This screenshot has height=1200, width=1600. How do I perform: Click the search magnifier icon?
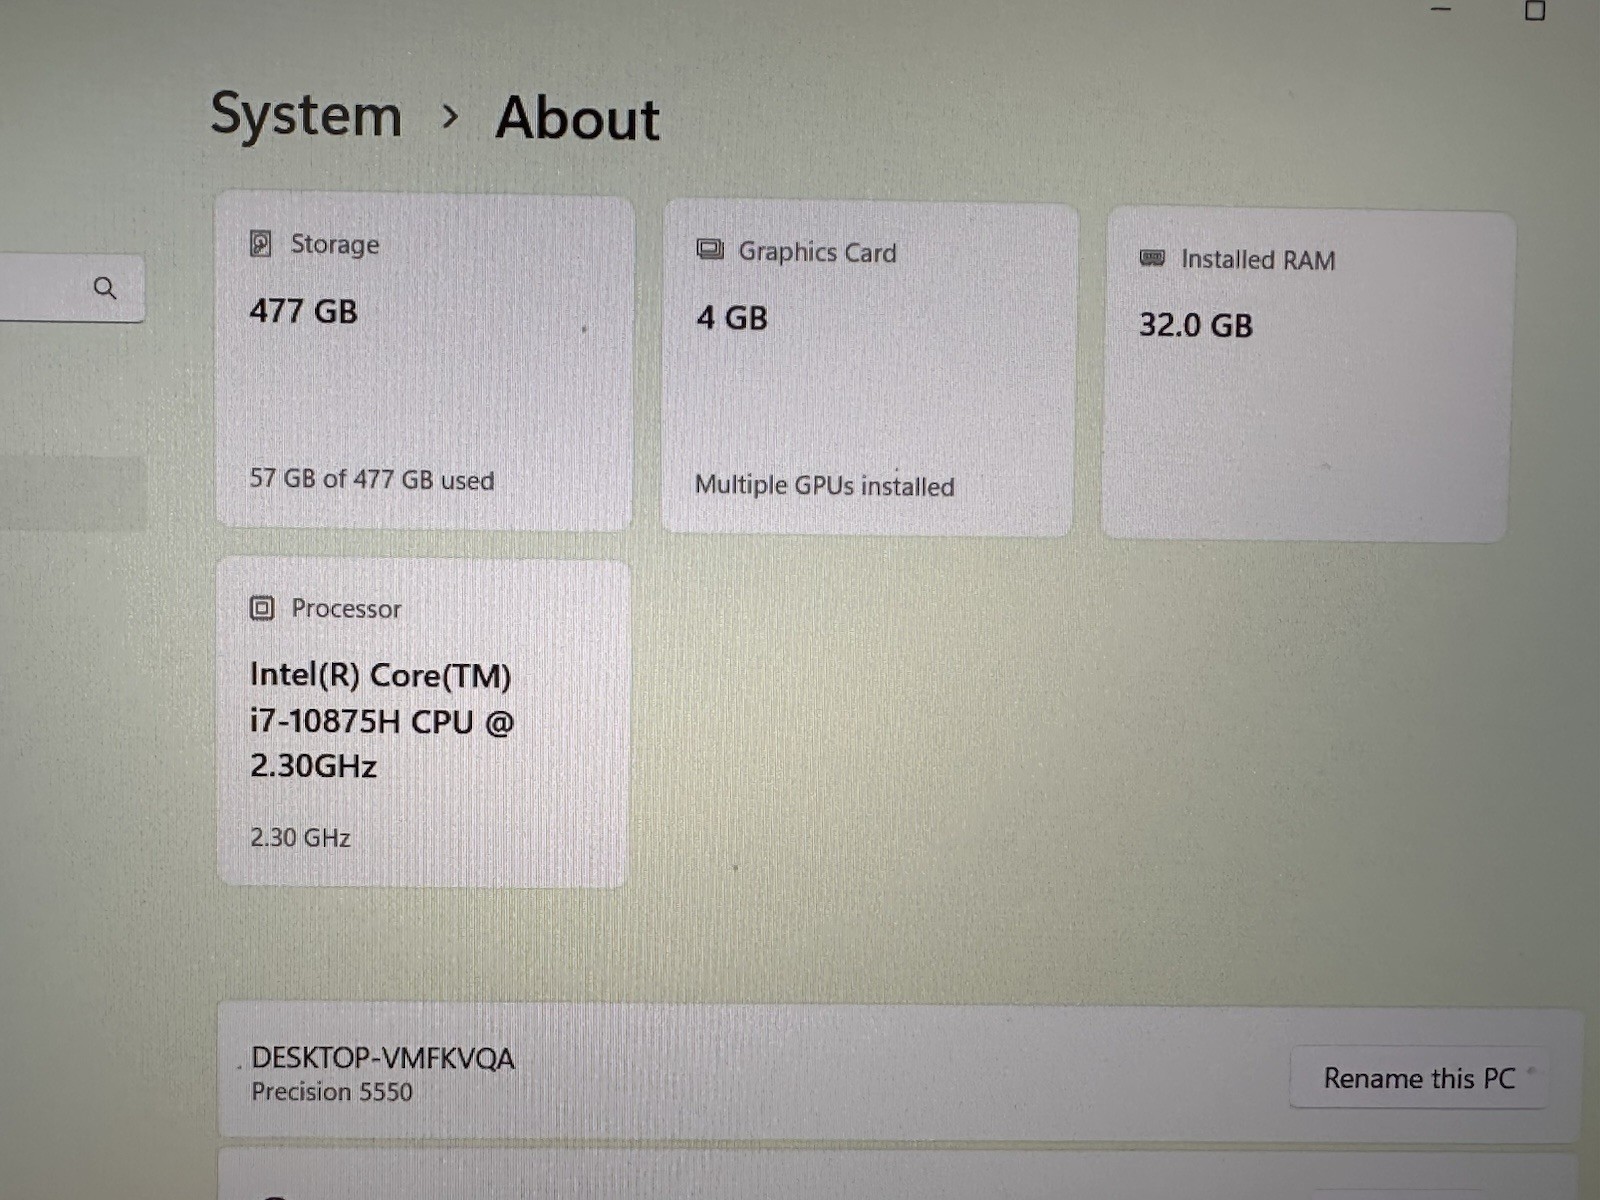pyautogui.click(x=105, y=289)
